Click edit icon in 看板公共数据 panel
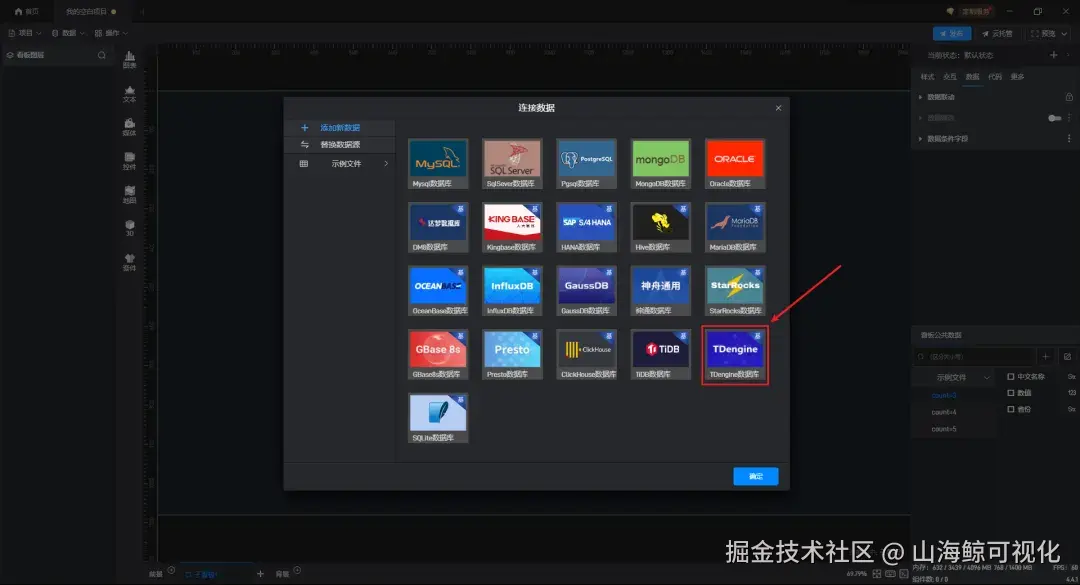Image resolution: width=1080 pixels, height=585 pixels. coord(1067,356)
